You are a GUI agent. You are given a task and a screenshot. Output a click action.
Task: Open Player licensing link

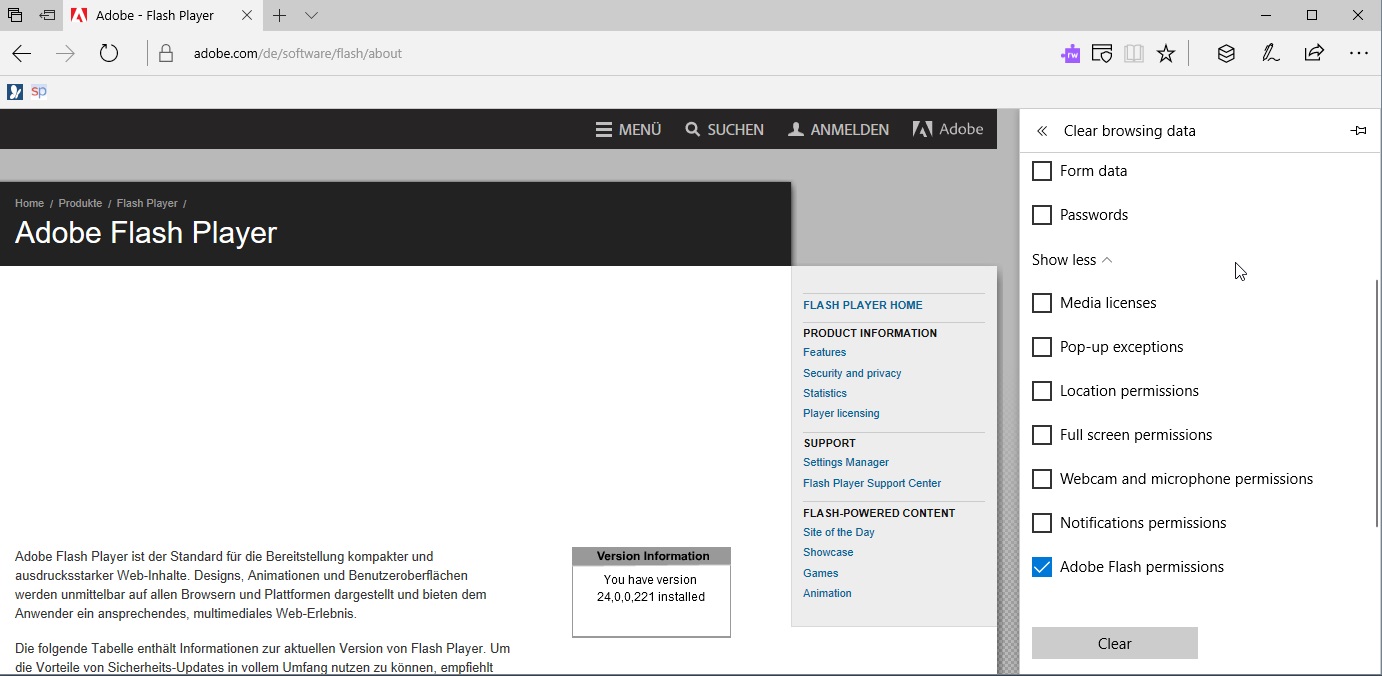841,413
